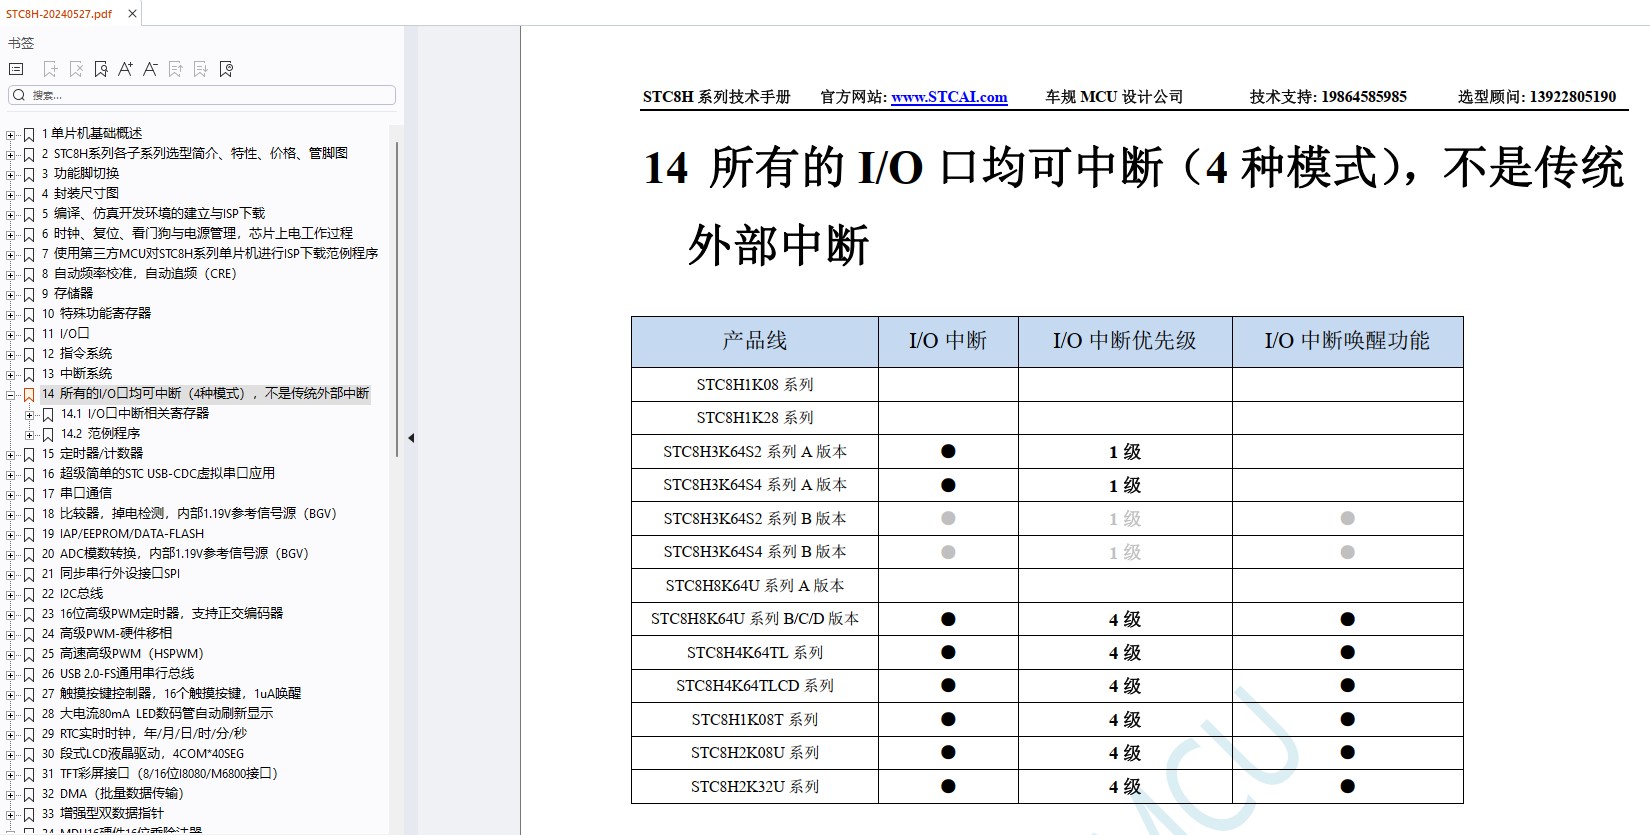Viewport: 1650px width, 835px height.
Task: Open bookmark 29 RTC实时时钟
Action: pyautogui.click(x=144, y=733)
